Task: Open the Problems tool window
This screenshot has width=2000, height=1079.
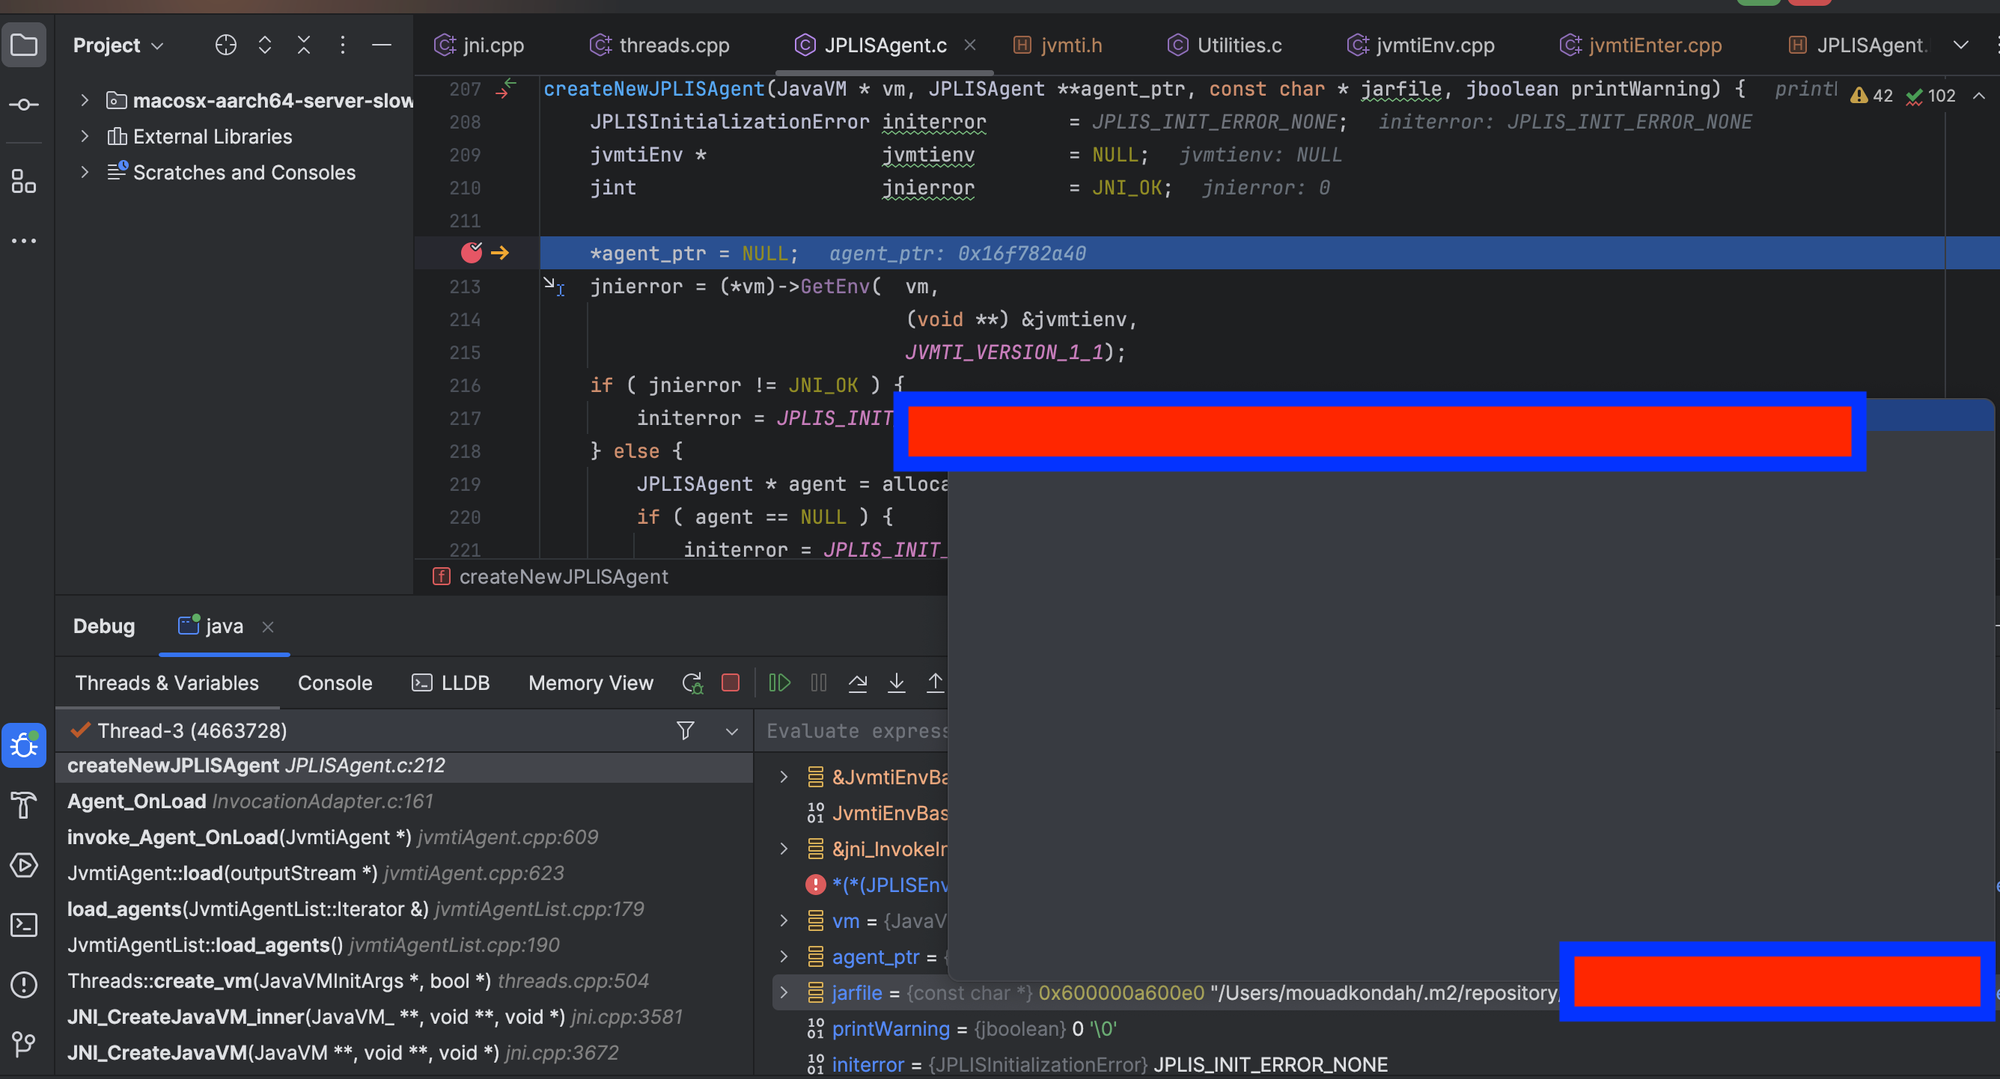Action: coord(24,985)
